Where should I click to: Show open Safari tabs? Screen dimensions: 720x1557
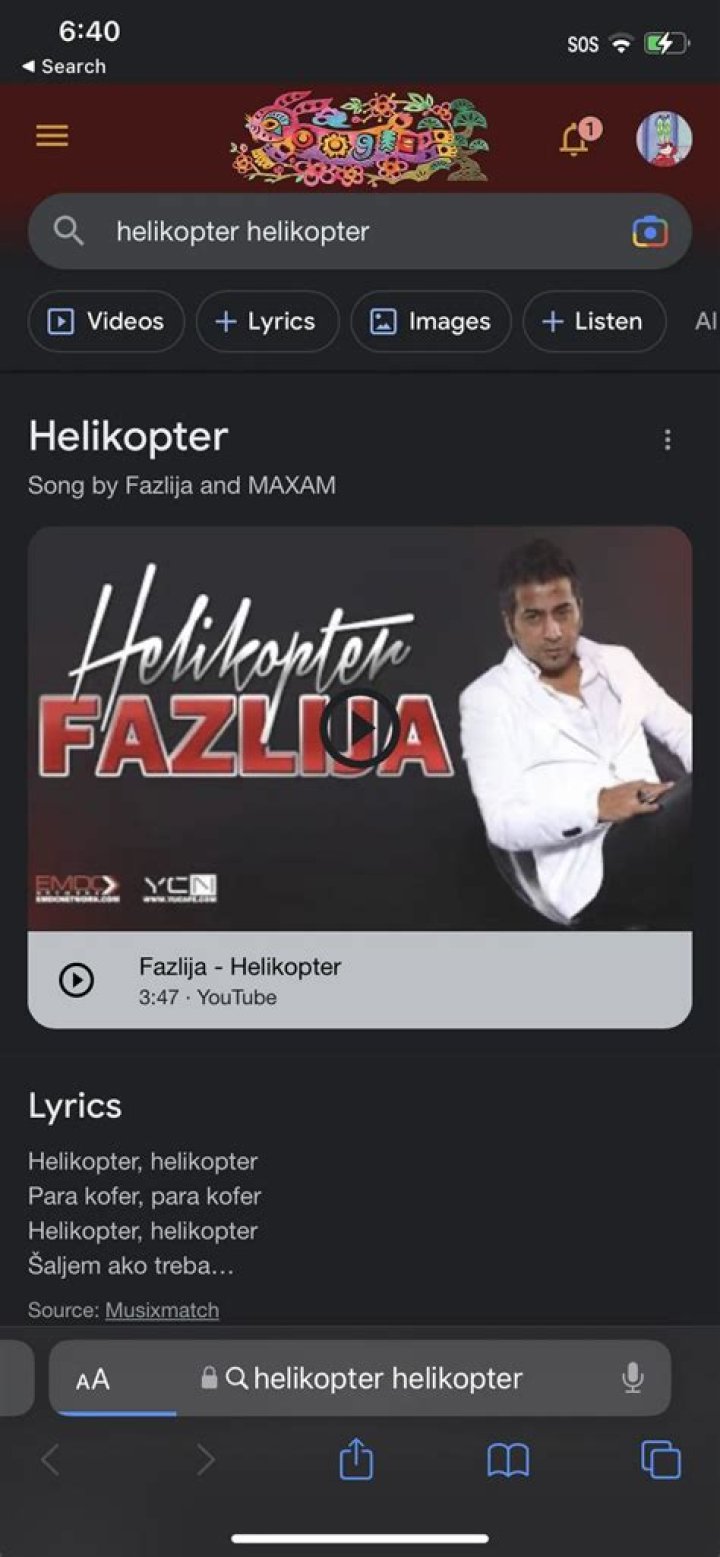click(x=661, y=1460)
